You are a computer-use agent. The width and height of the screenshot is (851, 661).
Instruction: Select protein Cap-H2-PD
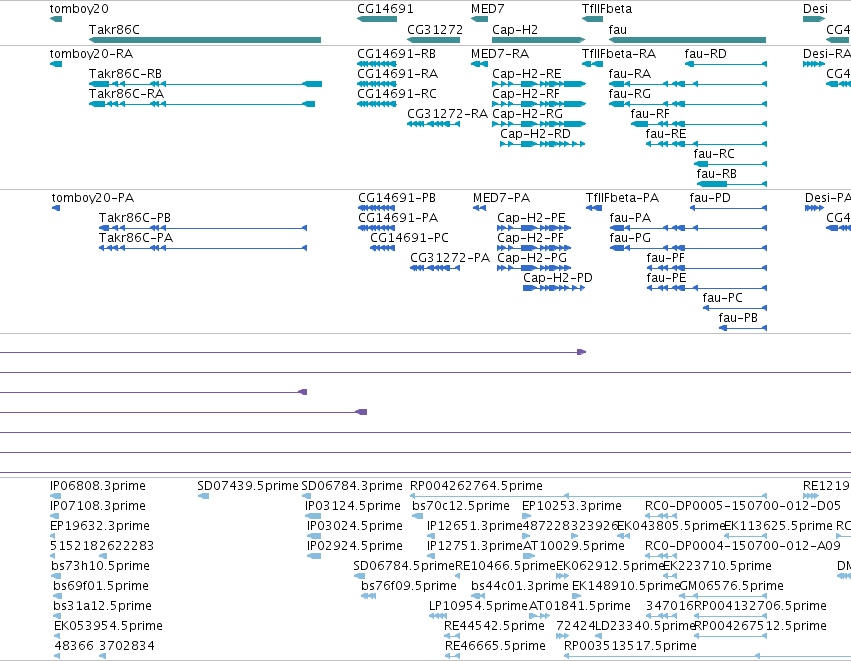tap(554, 288)
